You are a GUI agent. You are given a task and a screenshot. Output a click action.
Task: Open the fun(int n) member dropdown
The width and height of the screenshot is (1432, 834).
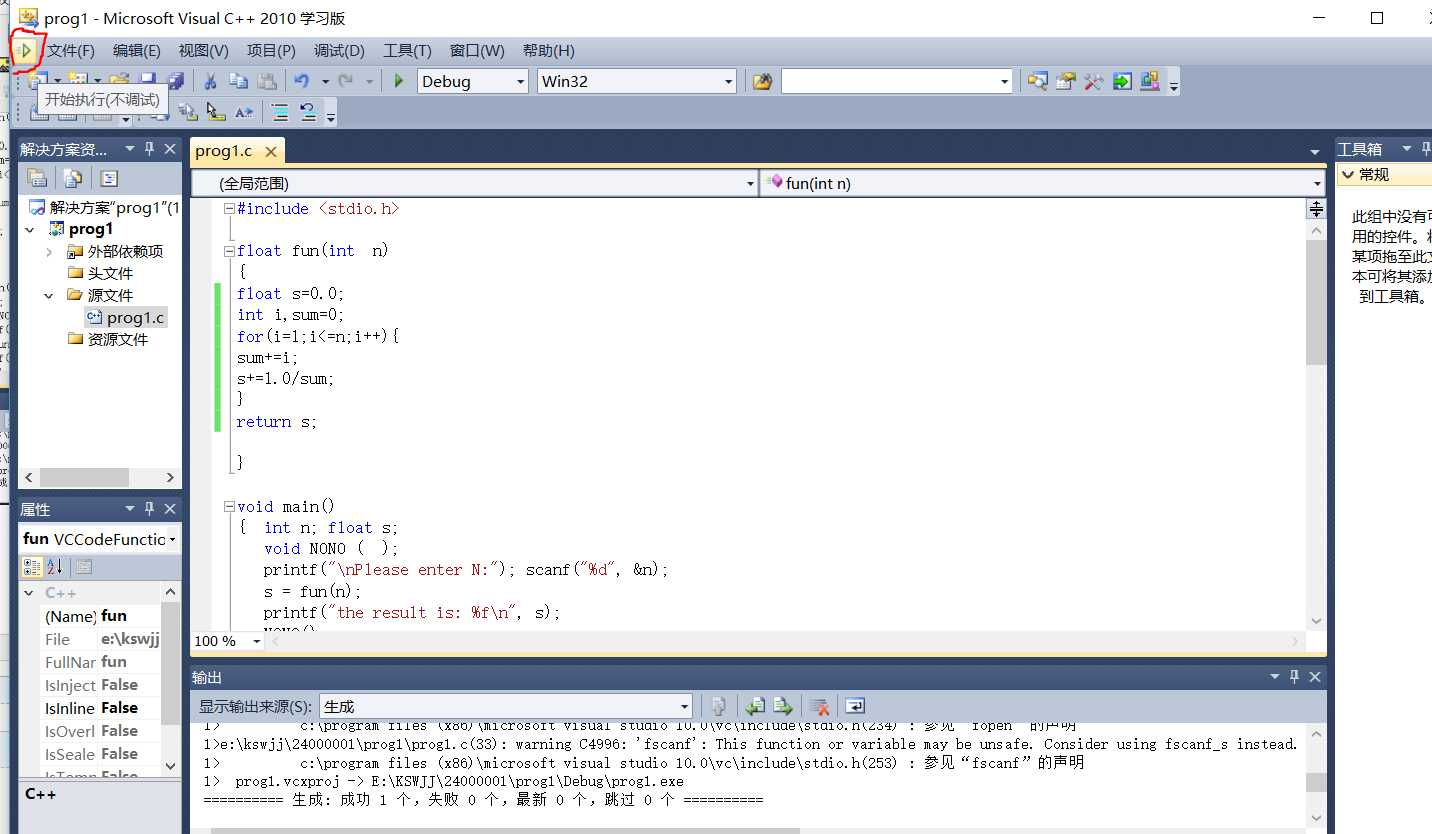tap(1317, 184)
